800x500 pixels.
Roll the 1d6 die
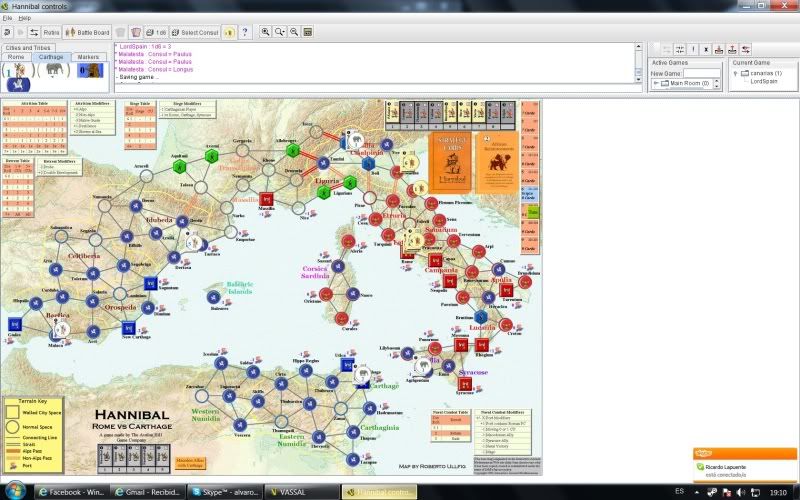point(156,32)
